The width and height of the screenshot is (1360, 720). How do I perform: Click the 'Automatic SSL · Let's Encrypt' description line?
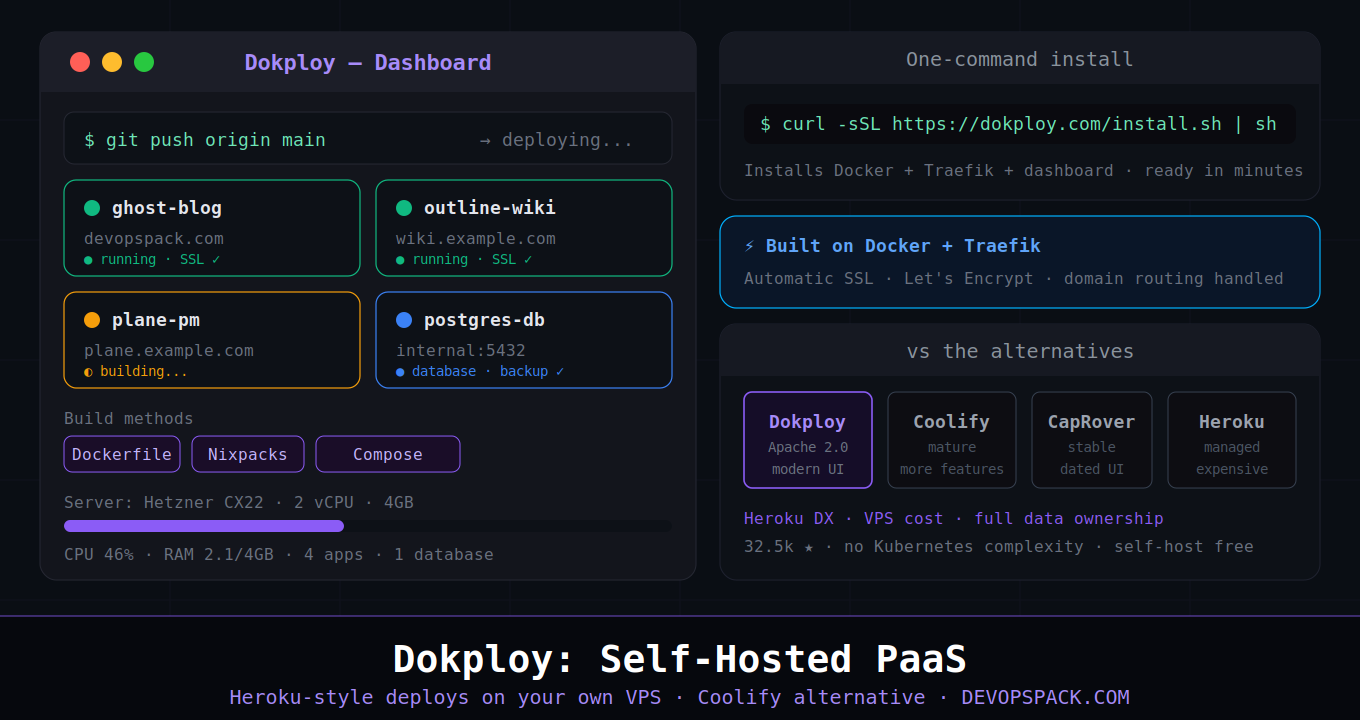[x=1014, y=279]
